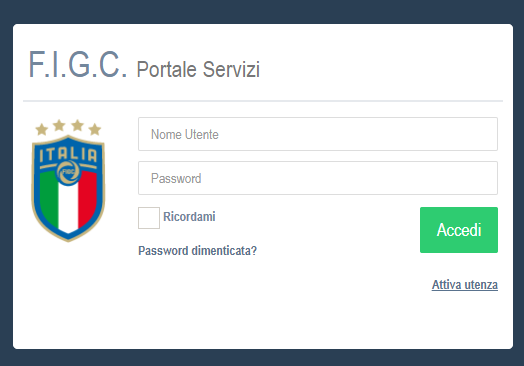Click the third gold star from the left

(77, 125)
